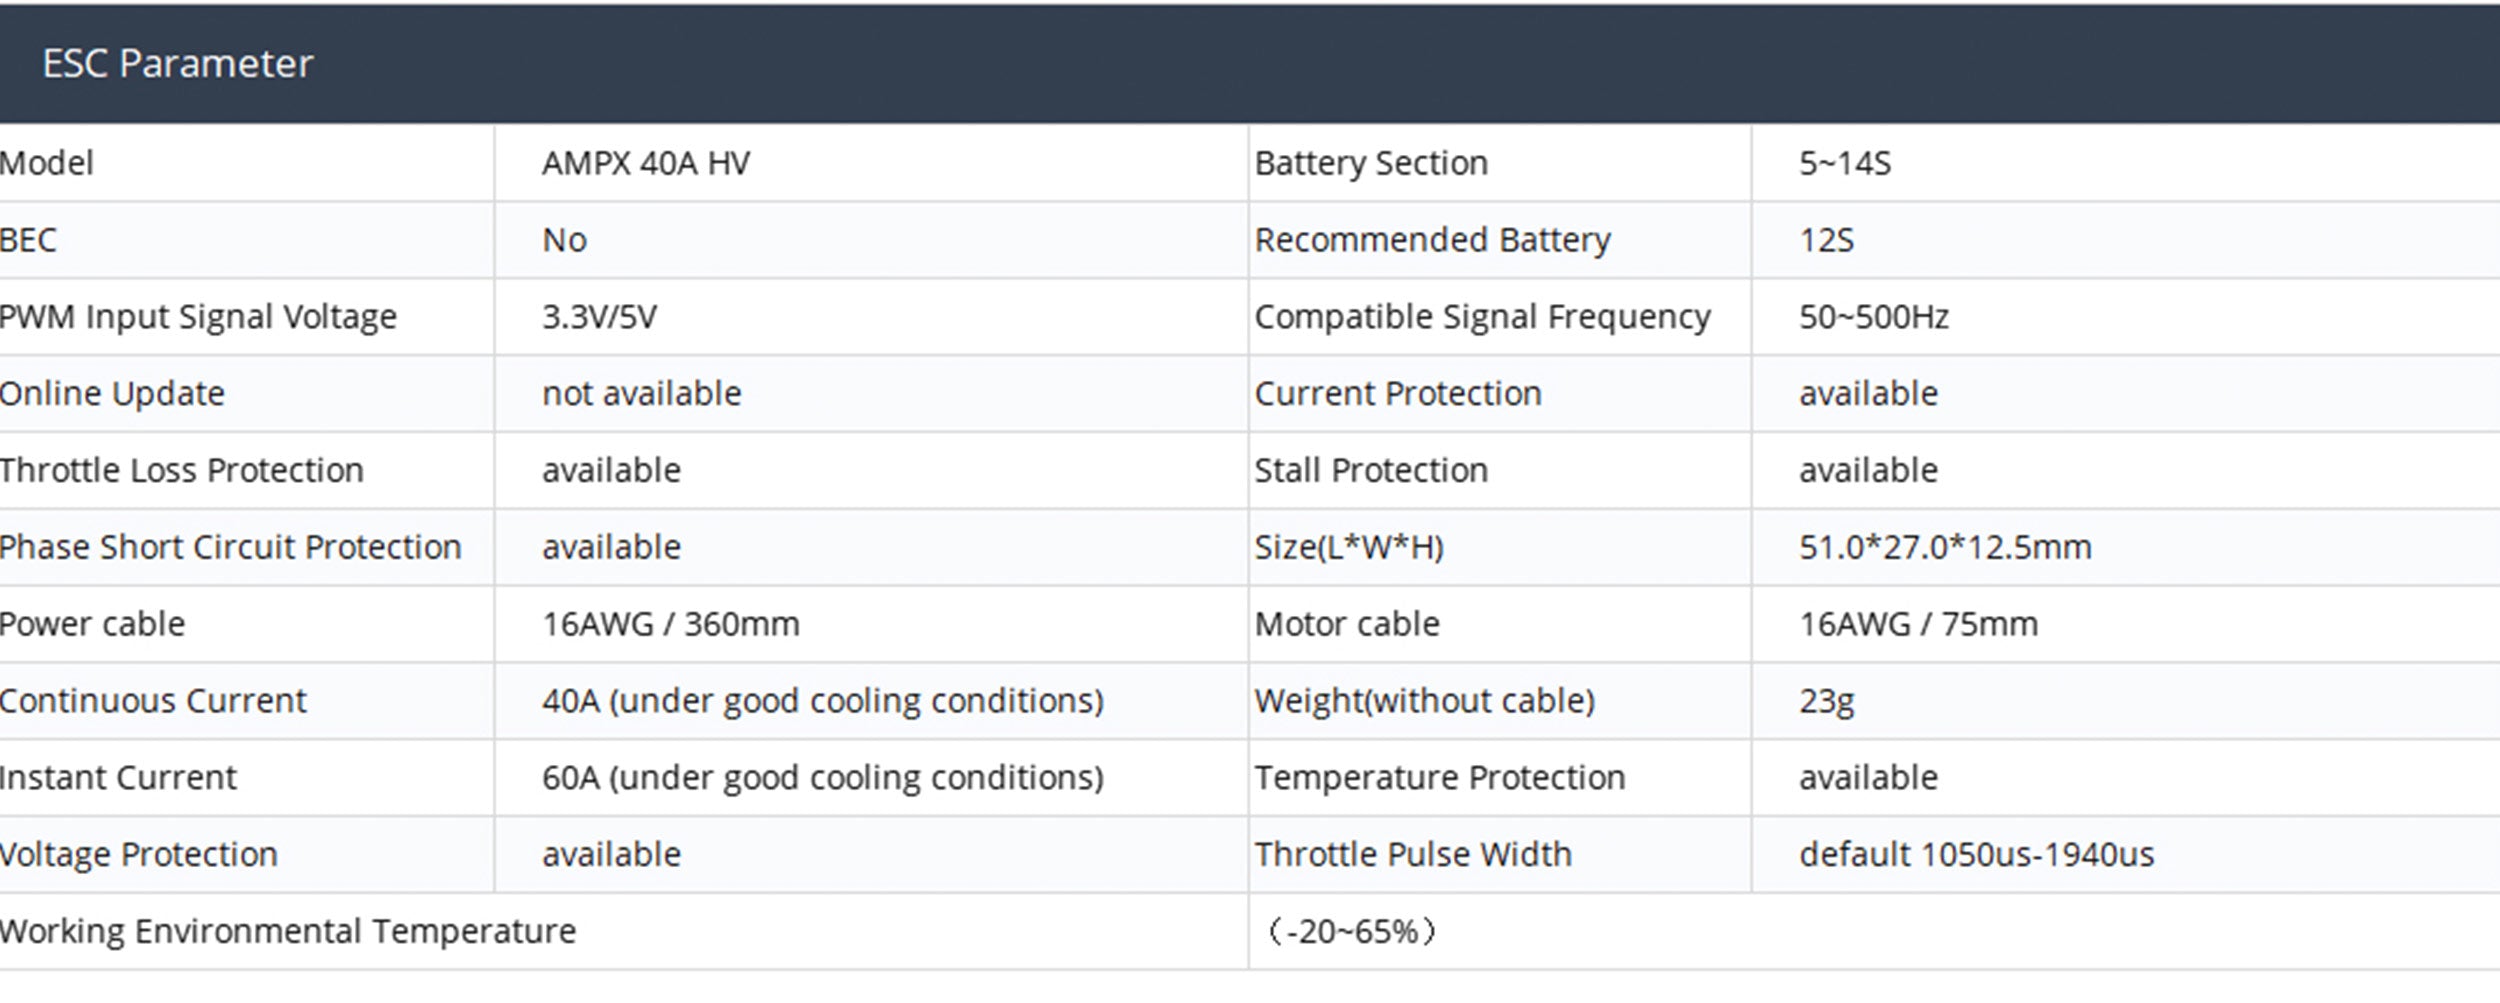This screenshot has width=2500, height=1003.
Task: Click the Battery Section label
Action: coord(1371,163)
